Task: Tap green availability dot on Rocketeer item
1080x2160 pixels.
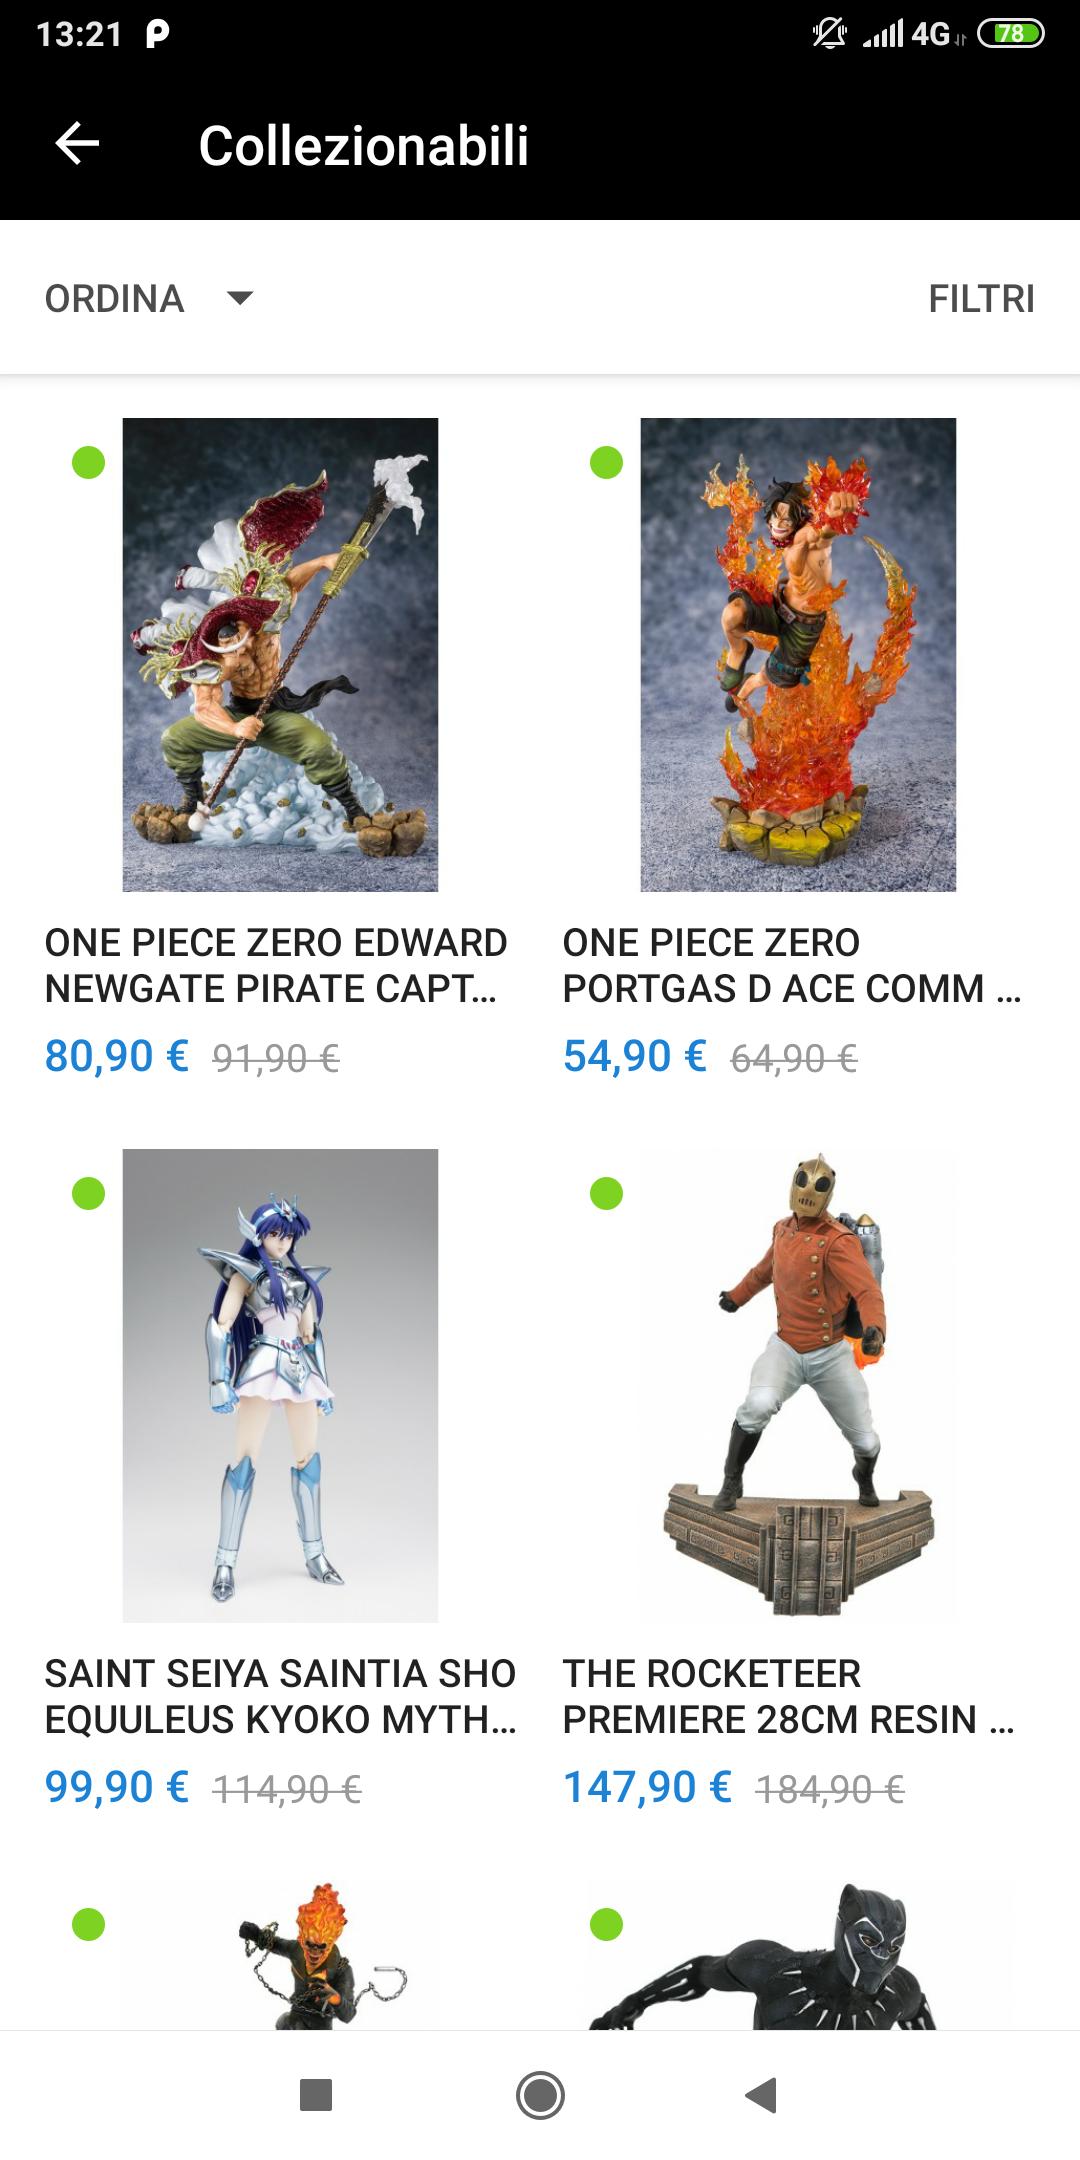Action: point(606,1193)
